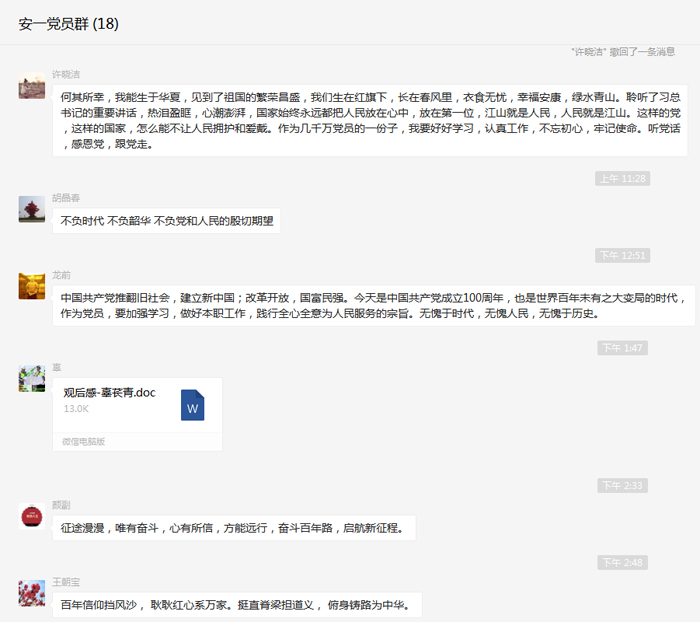700x622 pixels.
Task: Click sender name 许晓洁 above first message
Action: coord(66,74)
